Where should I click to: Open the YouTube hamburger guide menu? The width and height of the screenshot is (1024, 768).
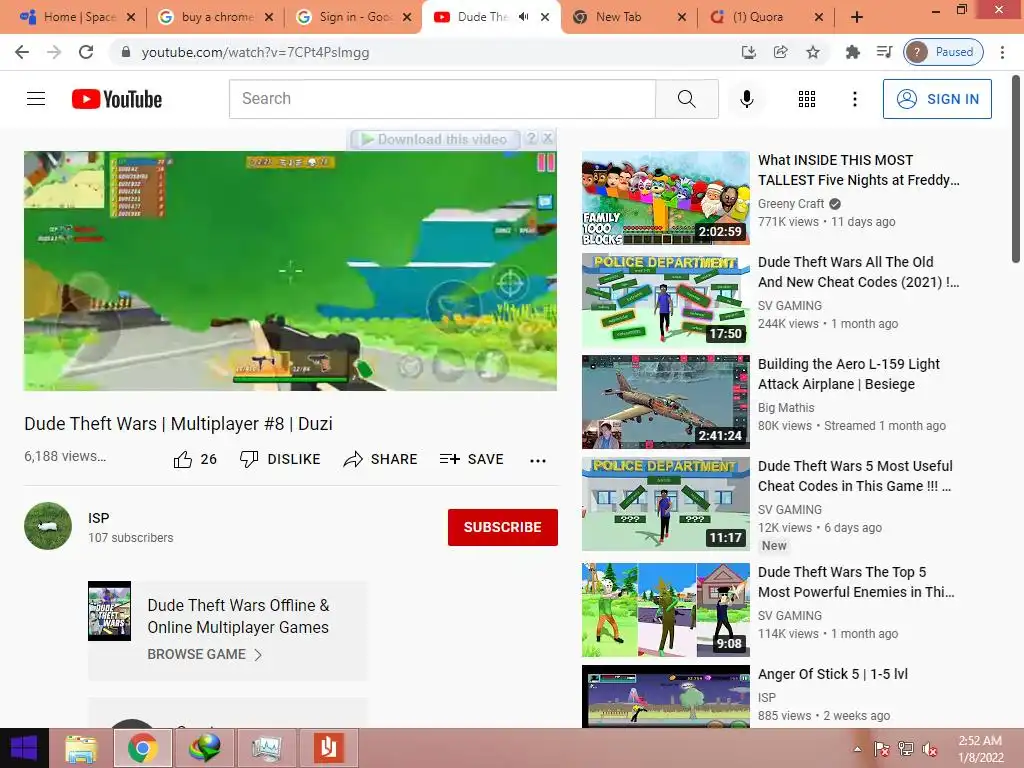(36, 99)
